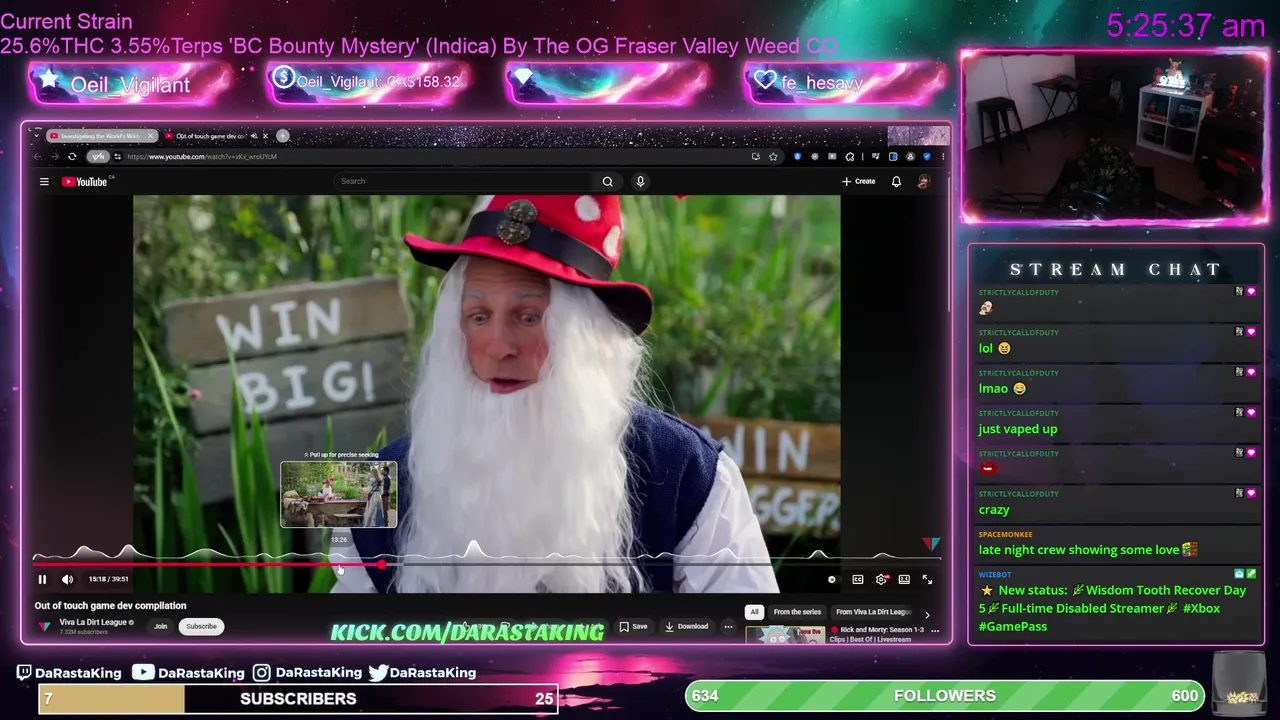The width and height of the screenshot is (1280, 720).
Task: Open a new browser tab
Action: pos(283,136)
